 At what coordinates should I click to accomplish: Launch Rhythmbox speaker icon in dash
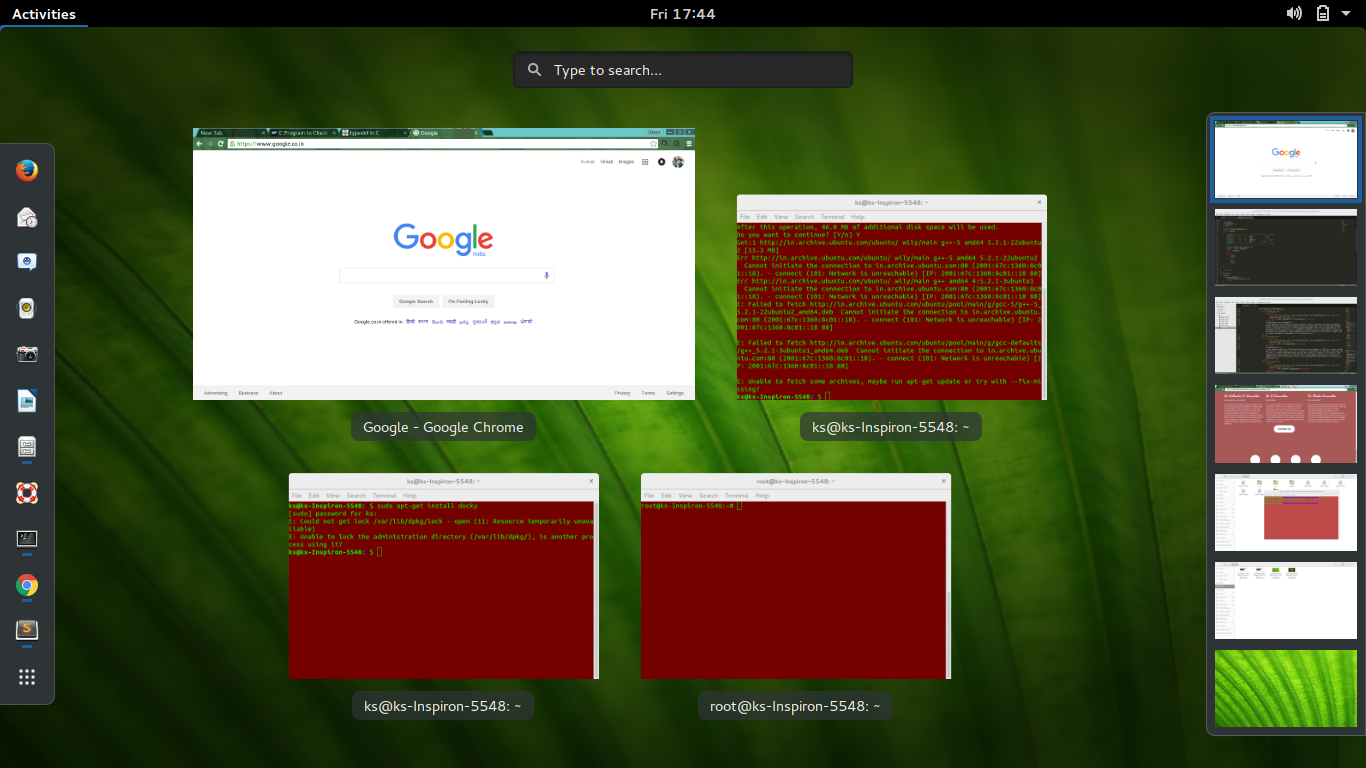pyautogui.click(x=27, y=308)
